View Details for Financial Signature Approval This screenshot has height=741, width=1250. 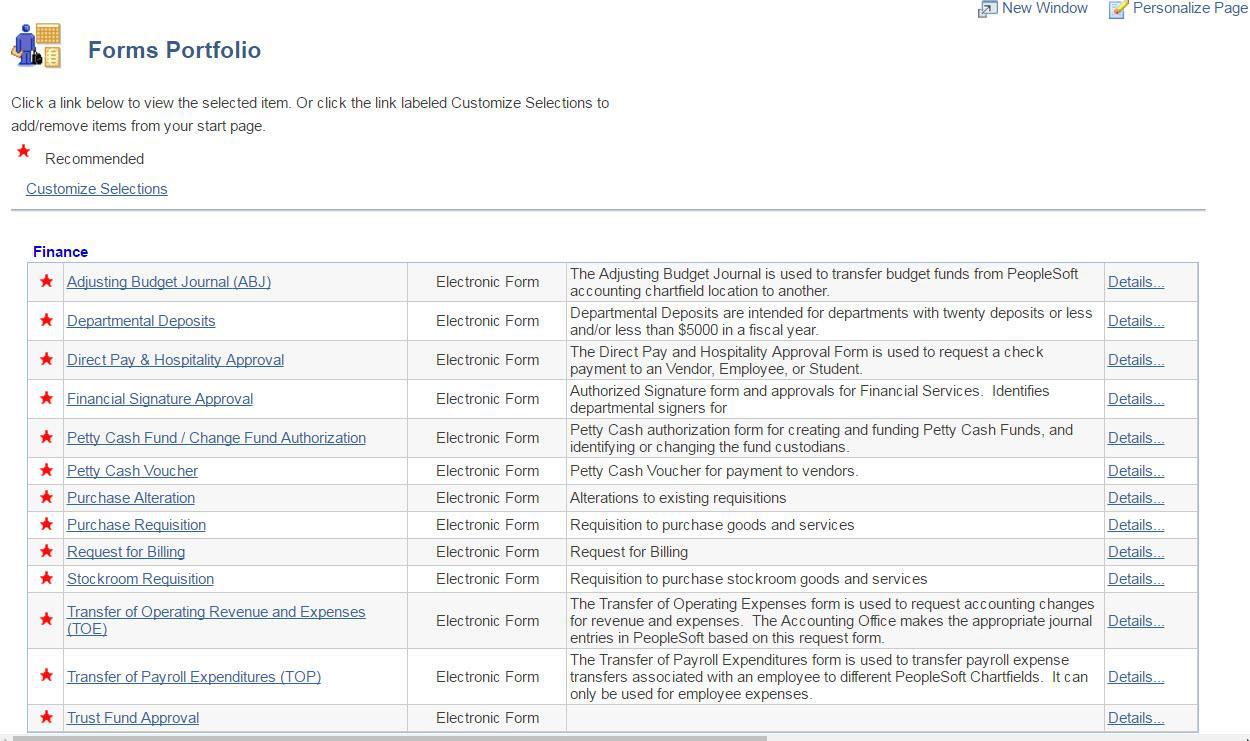pyautogui.click(x=1136, y=399)
